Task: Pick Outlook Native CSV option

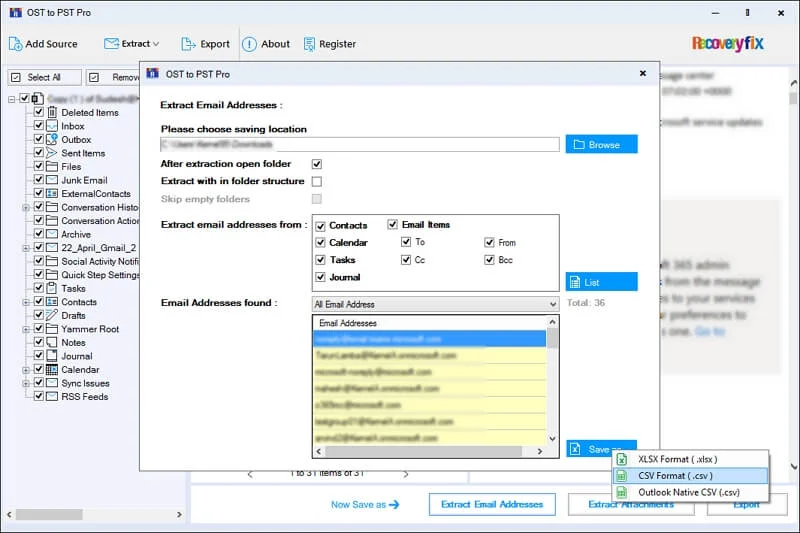Action: pyautogui.click(x=688, y=492)
